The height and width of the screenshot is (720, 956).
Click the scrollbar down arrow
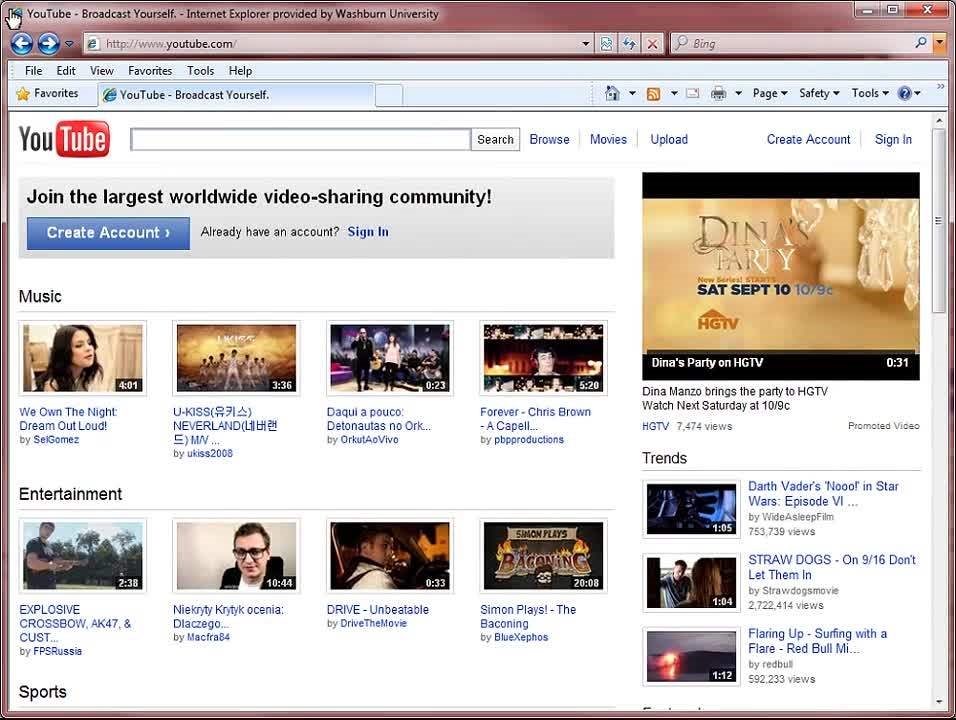pyautogui.click(x=939, y=702)
